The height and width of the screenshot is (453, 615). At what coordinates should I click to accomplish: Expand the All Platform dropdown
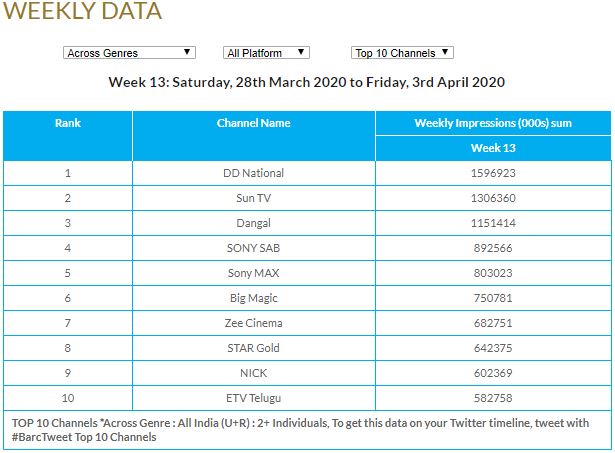coord(266,53)
